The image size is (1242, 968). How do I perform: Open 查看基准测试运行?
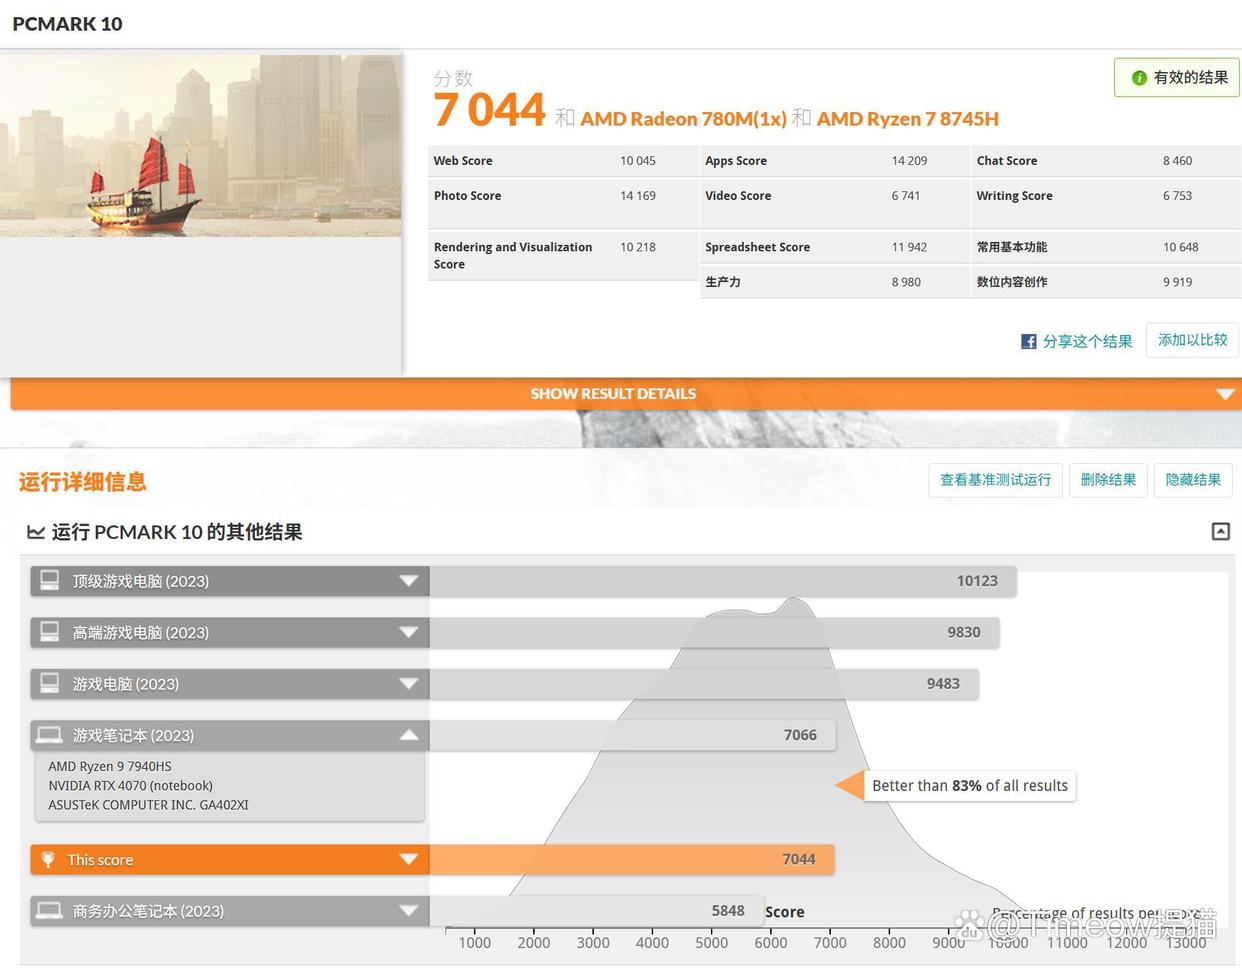[995, 480]
